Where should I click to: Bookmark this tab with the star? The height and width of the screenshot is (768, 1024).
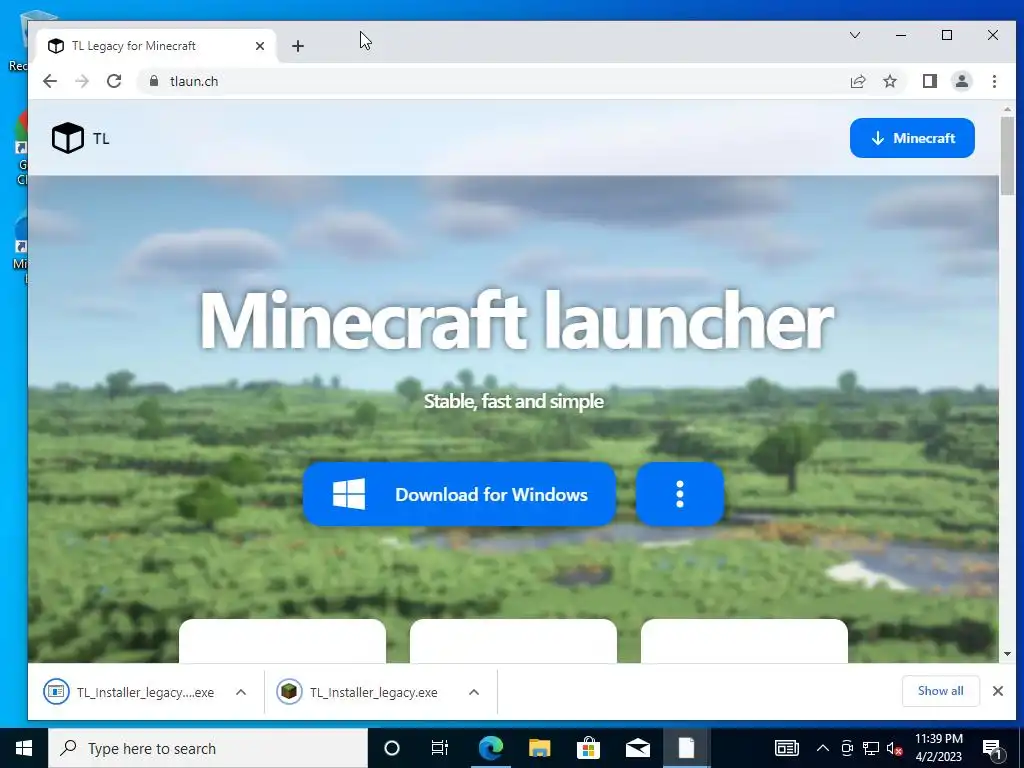pyautogui.click(x=889, y=81)
